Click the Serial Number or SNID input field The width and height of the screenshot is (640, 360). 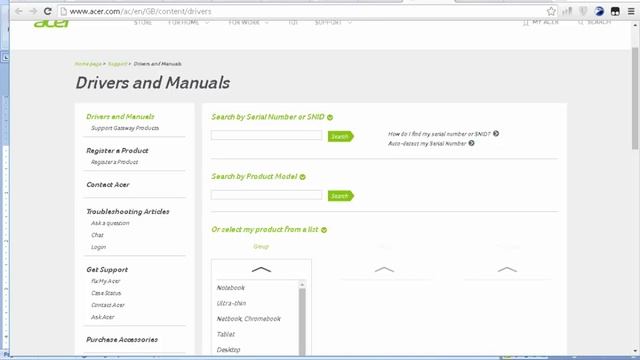coord(266,136)
